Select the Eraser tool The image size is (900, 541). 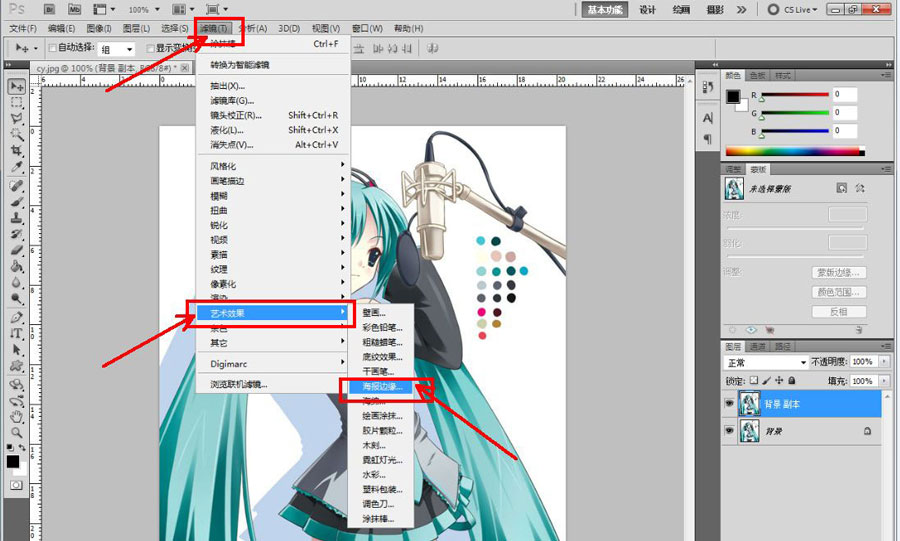pyautogui.click(x=17, y=250)
